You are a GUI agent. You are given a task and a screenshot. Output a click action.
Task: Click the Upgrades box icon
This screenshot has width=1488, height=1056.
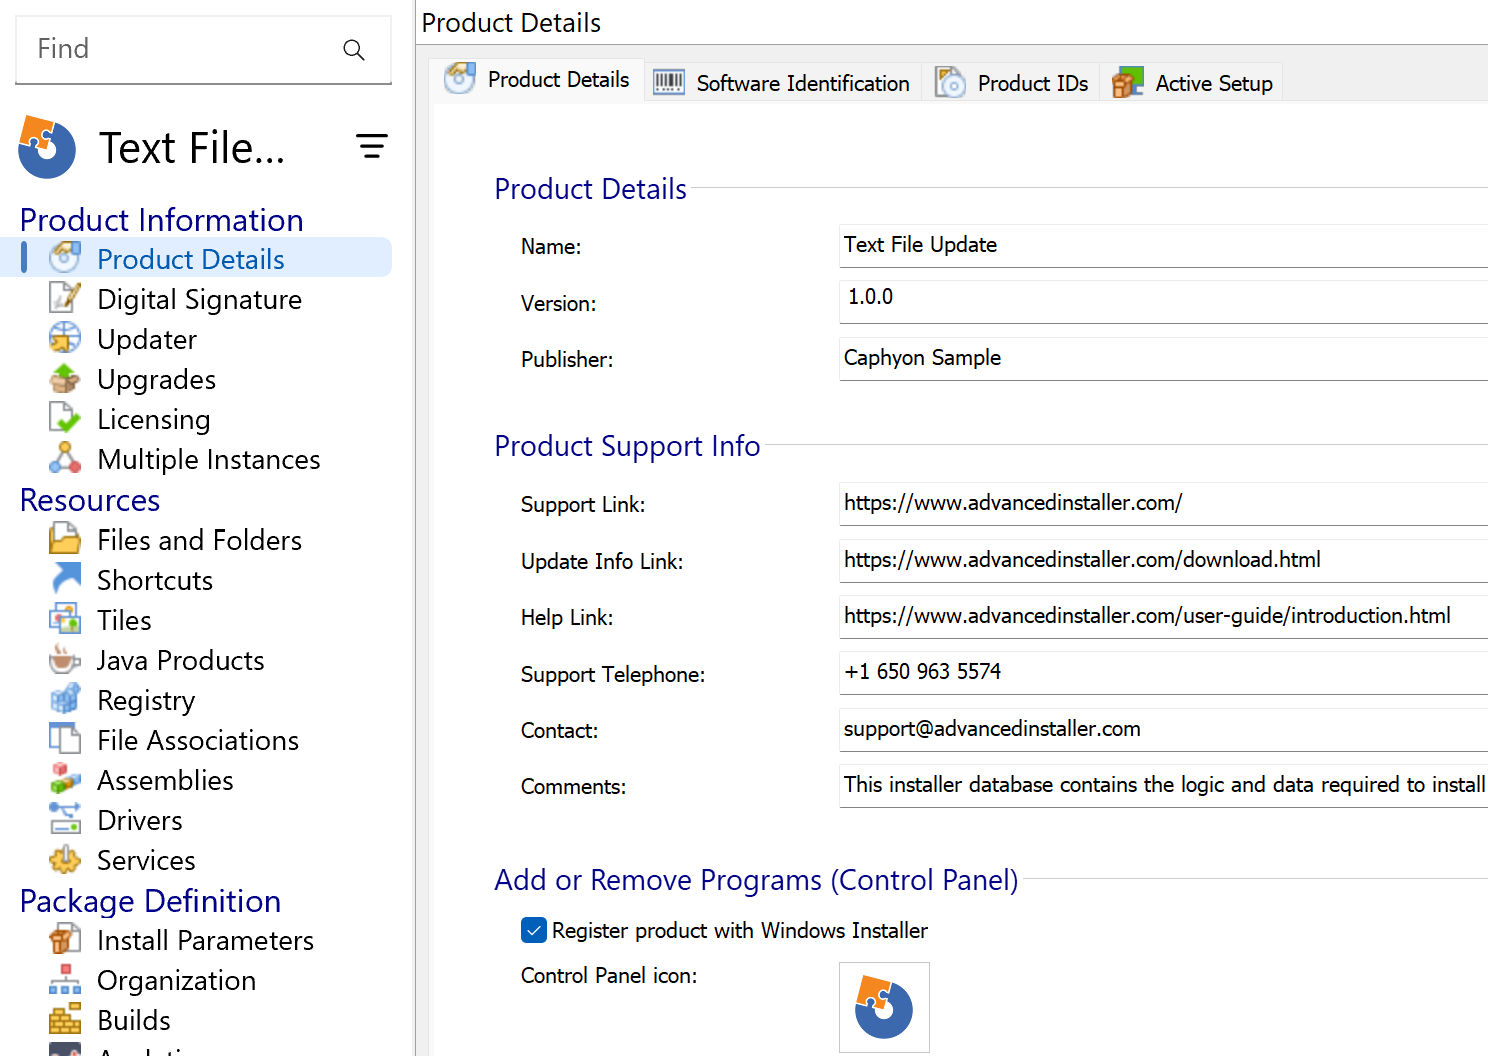[x=65, y=378]
